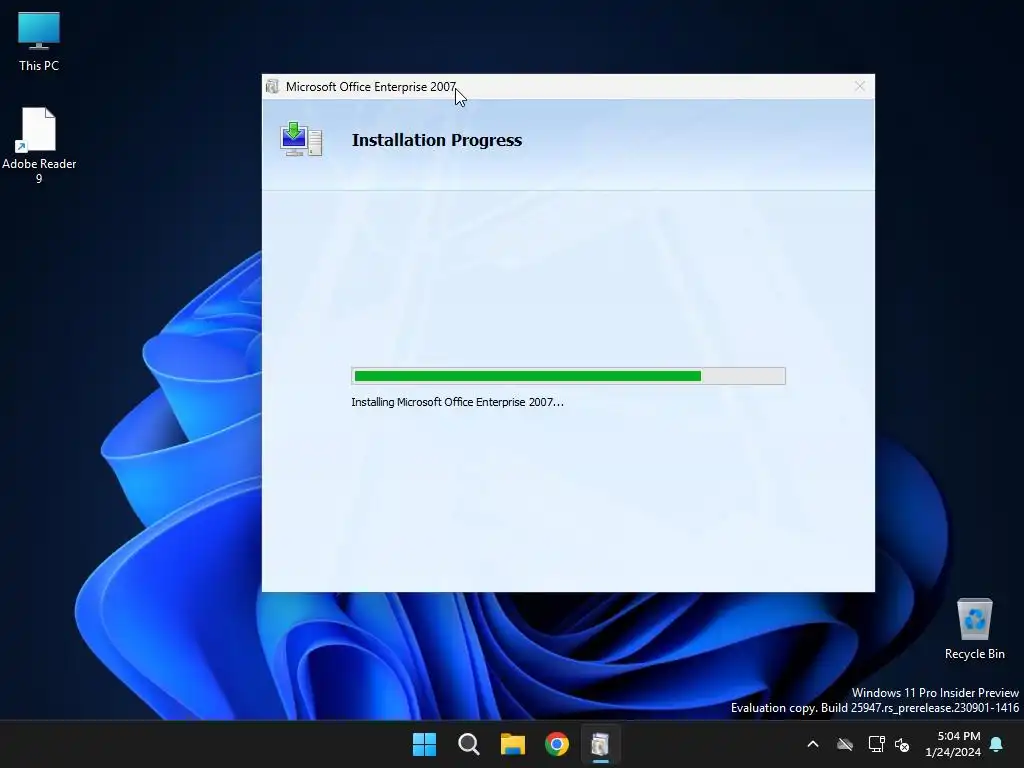Activate the Office installer taskbar icon
The image size is (1024, 768).
click(x=601, y=744)
